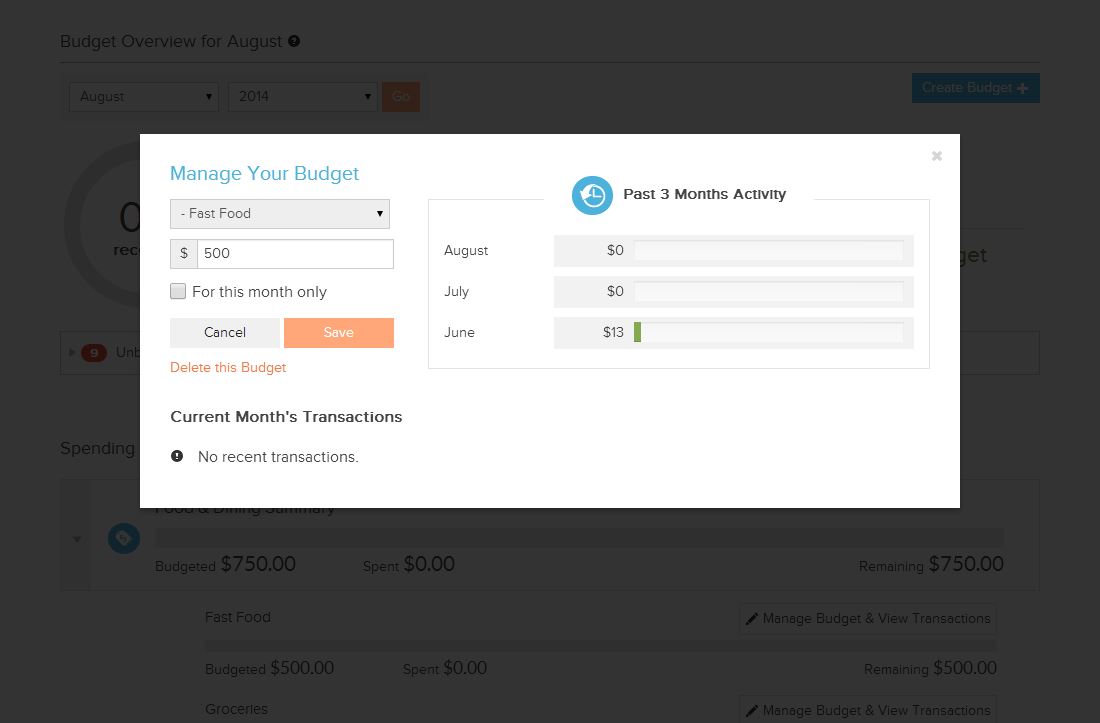Click the Groceries category label
The image size is (1100, 723).
236,709
